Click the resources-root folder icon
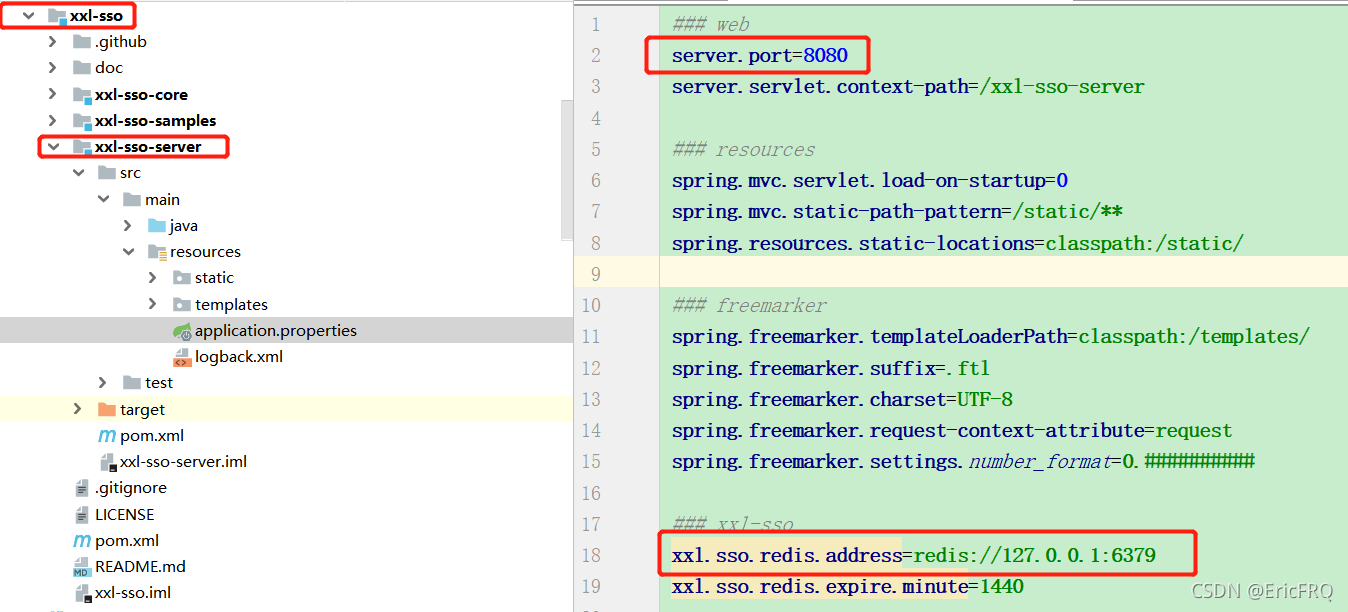Viewport: 1348px width, 612px height. (x=157, y=252)
